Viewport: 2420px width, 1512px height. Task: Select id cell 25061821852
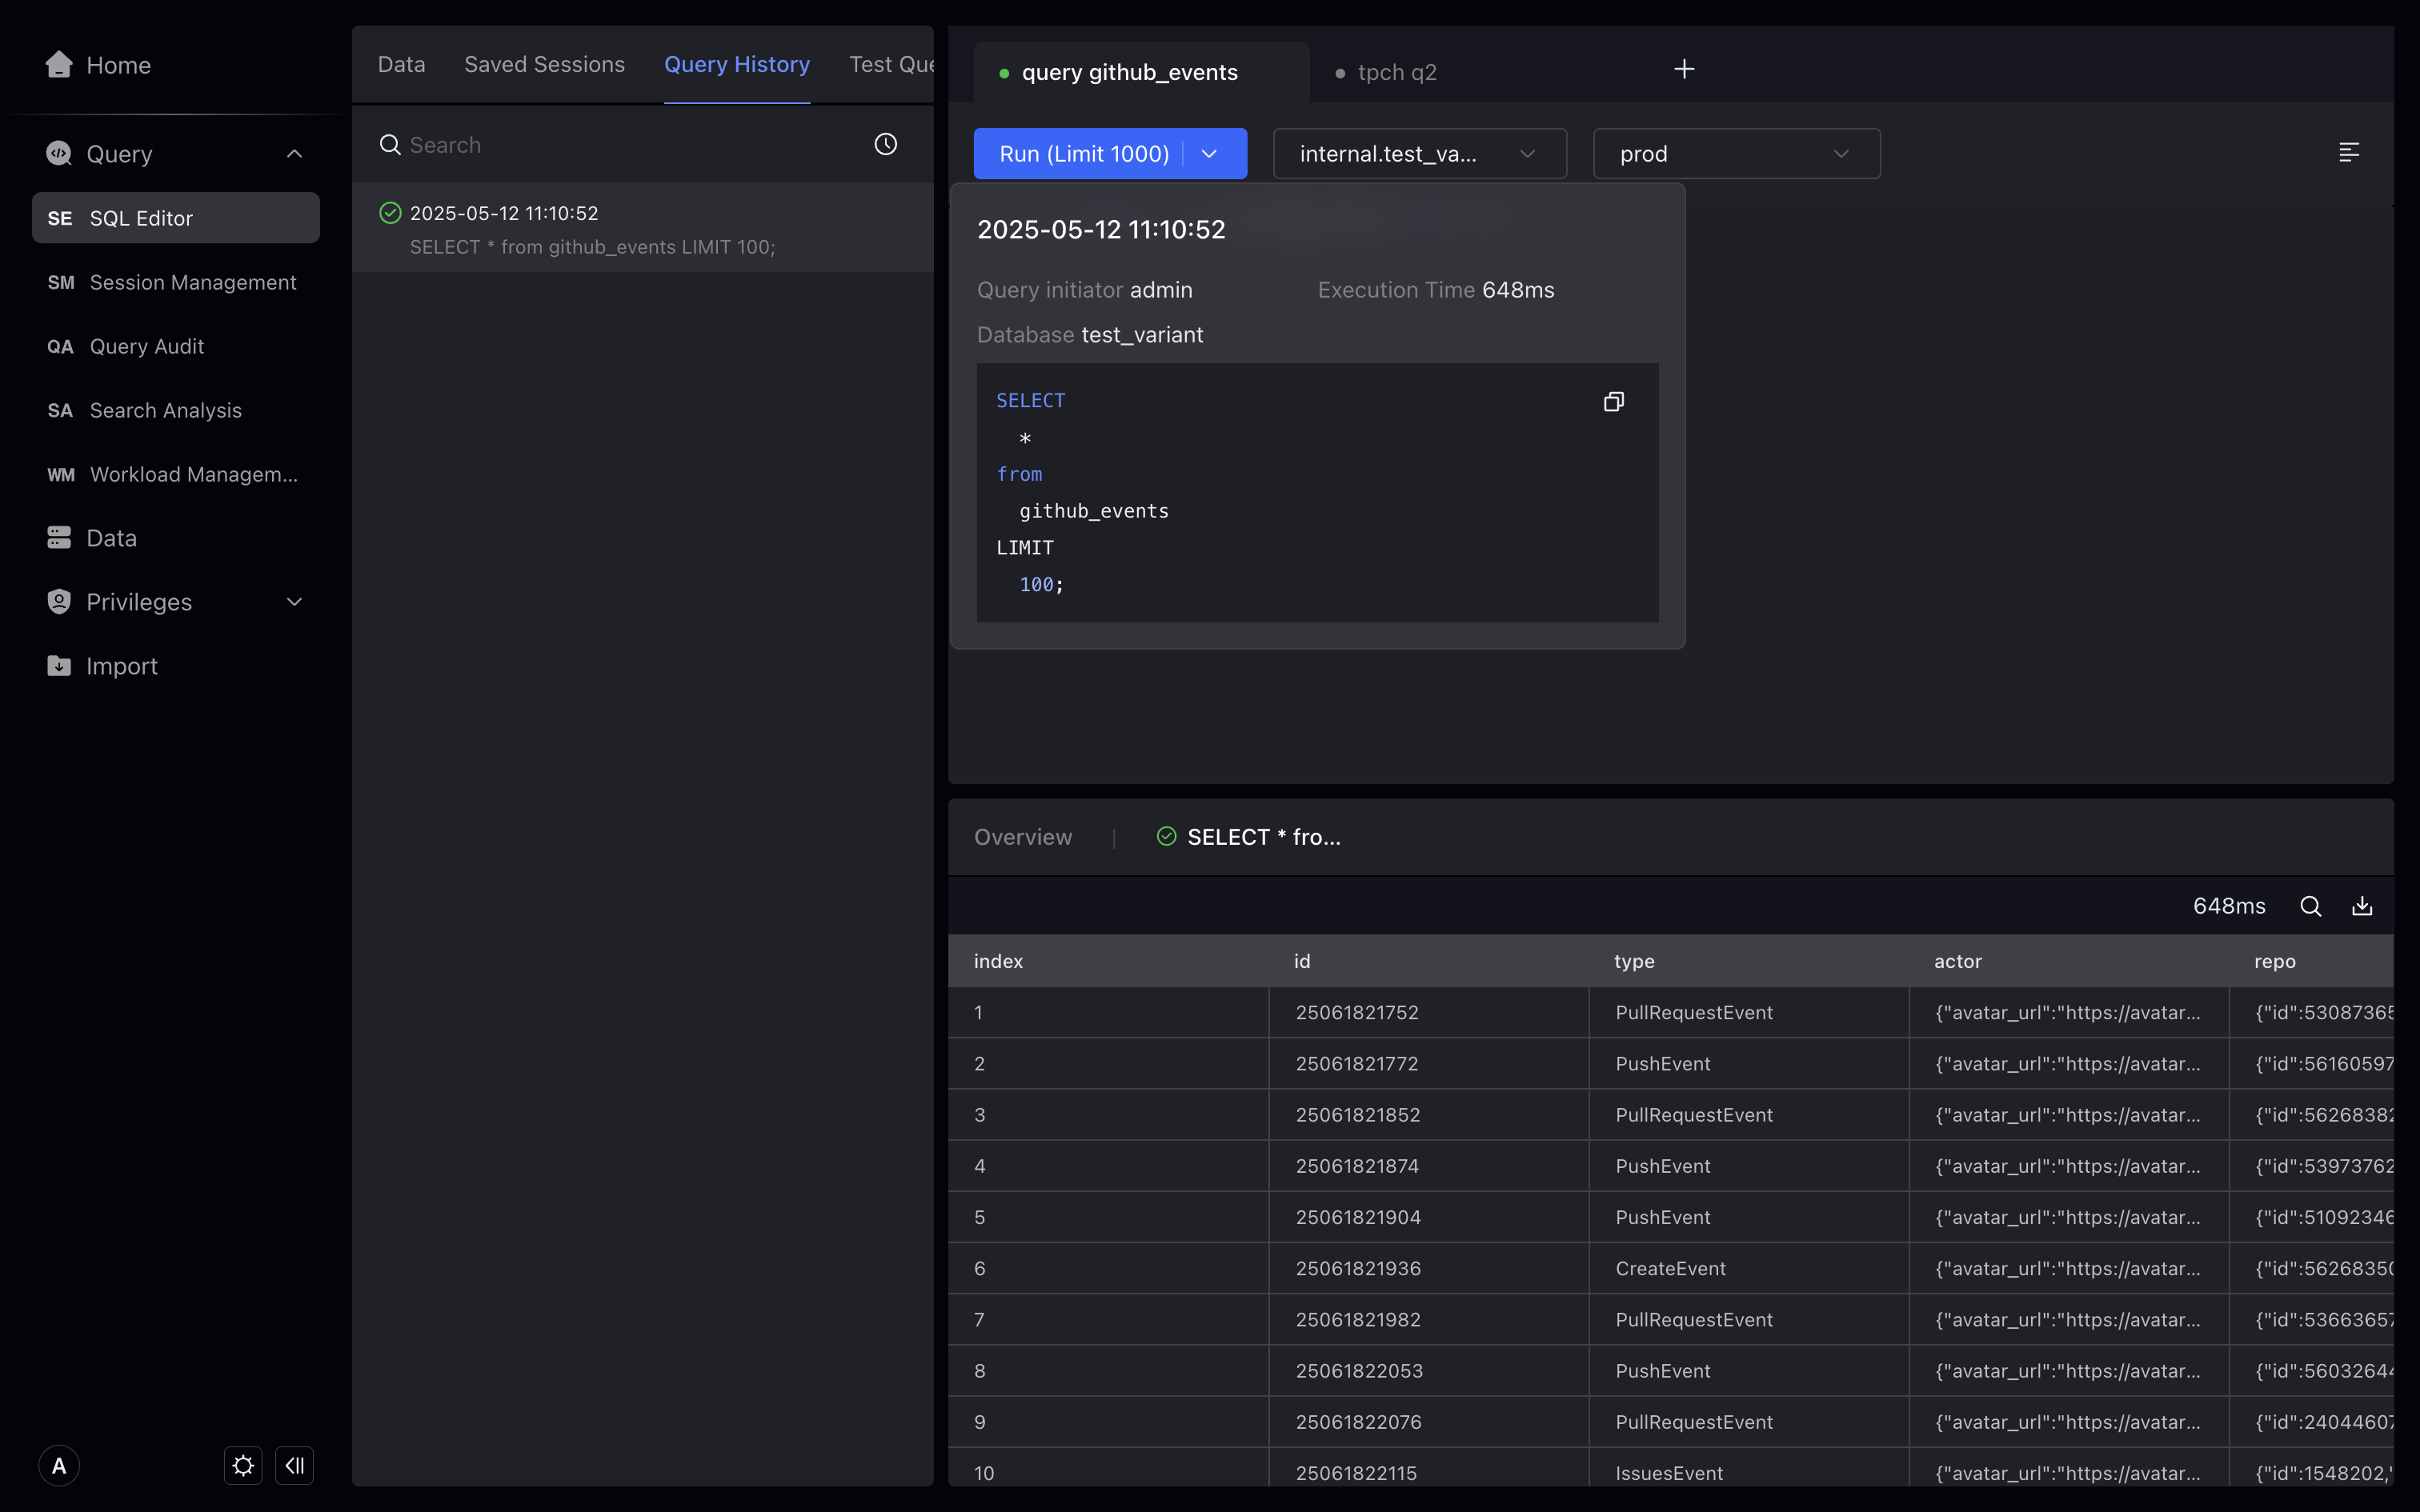[x=1428, y=1114]
